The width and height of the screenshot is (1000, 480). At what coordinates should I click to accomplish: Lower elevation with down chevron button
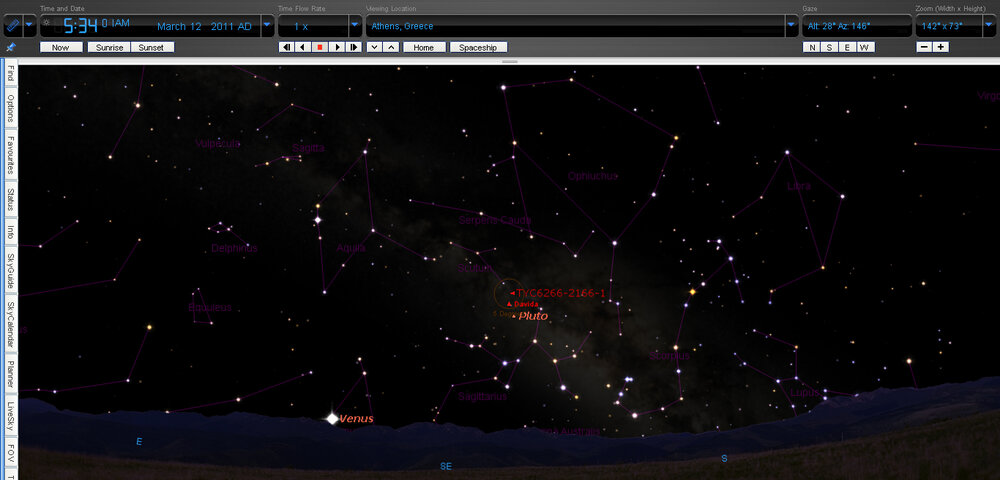click(374, 47)
